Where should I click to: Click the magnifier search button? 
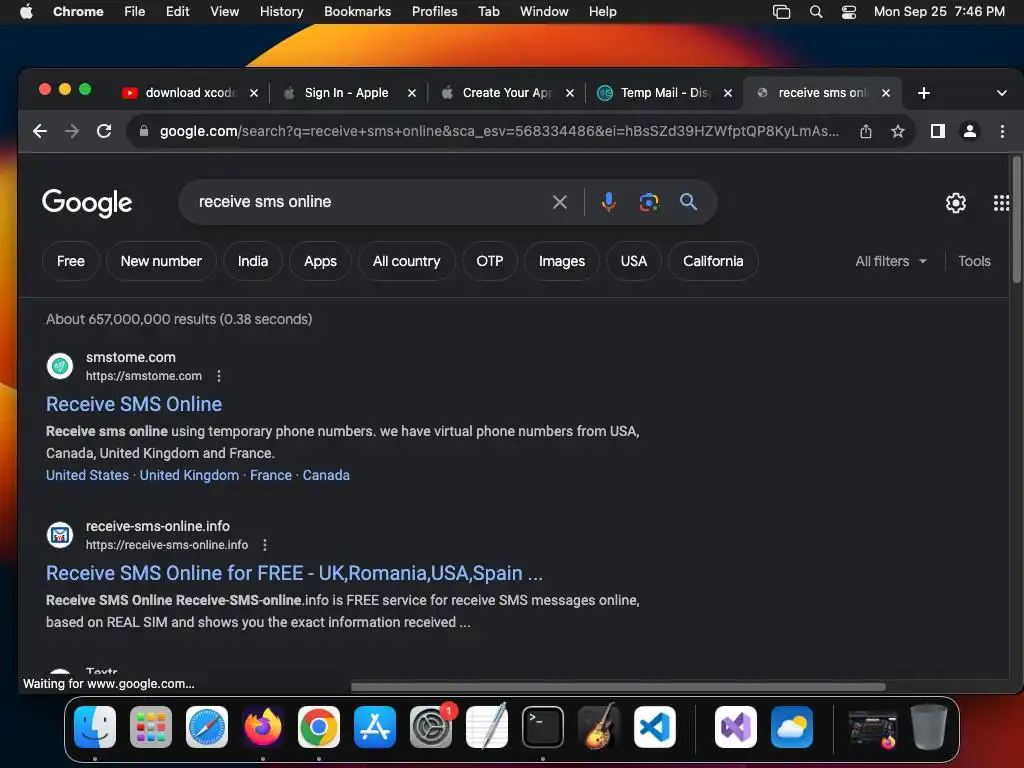click(688, 202)
